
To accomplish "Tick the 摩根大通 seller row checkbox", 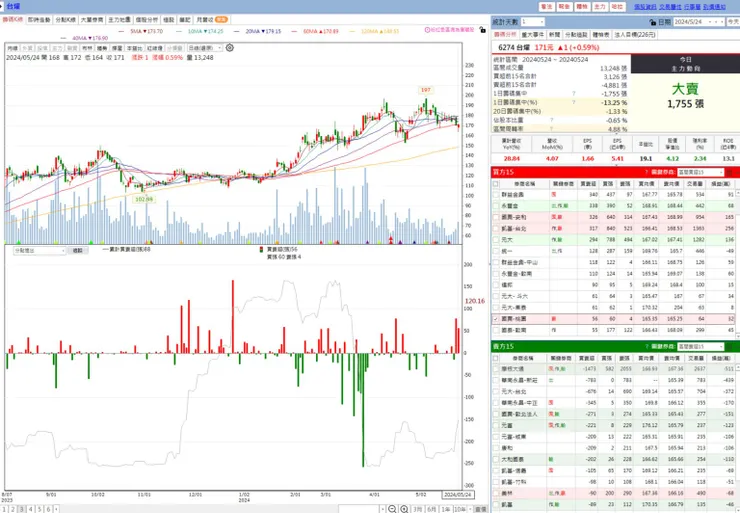I will coord(496,369).
